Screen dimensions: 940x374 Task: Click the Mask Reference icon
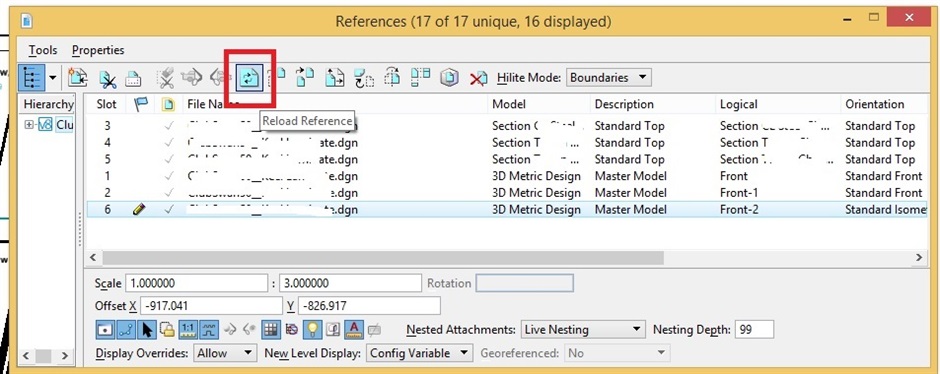(x=133, y=79)
